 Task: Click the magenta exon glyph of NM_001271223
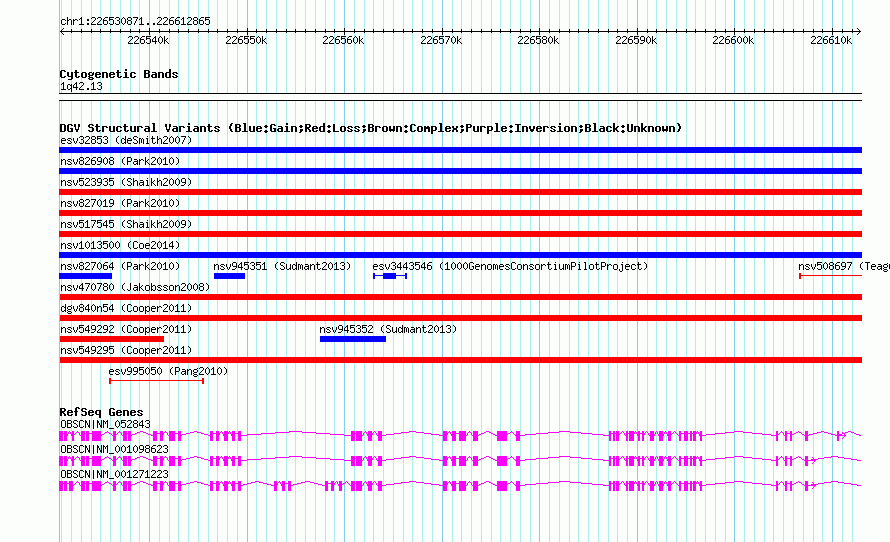(x=460, y=486)
